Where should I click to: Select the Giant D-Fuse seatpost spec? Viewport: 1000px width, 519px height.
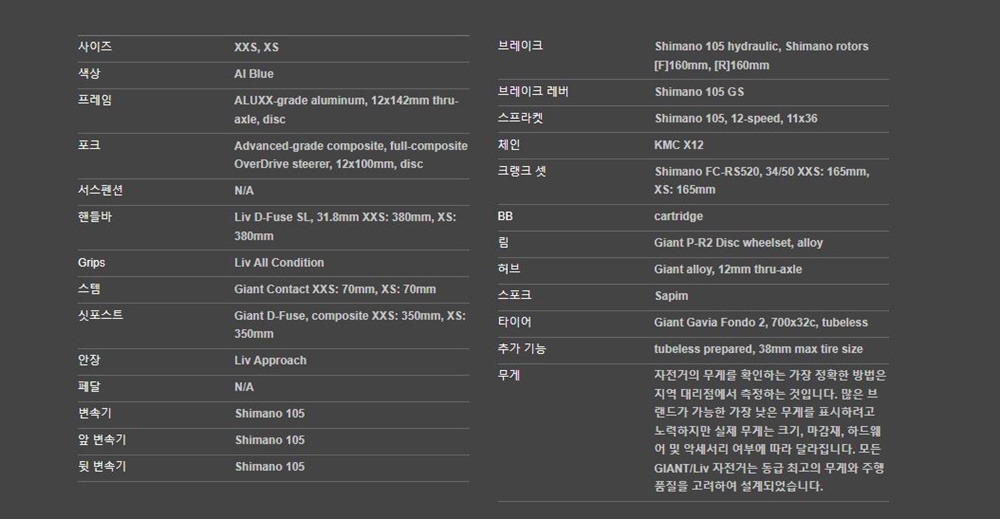349,325
